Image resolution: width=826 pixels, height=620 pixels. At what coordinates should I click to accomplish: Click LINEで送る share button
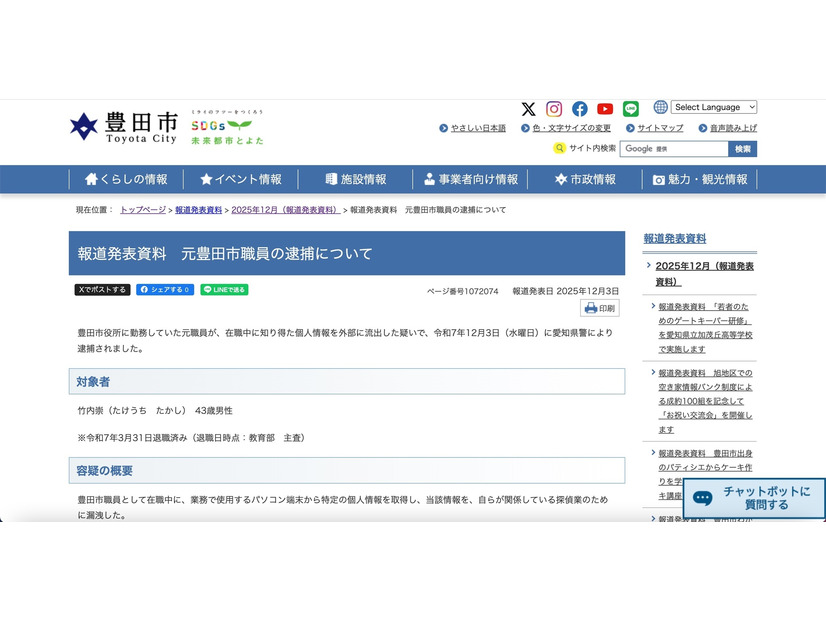[225, 289]
